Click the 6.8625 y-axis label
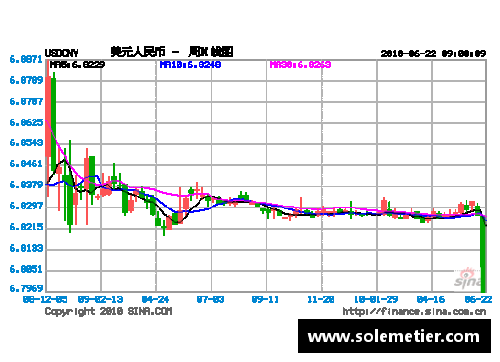Image resolution: width=500 pixels, height=362 pixels. tap(26, 122)
